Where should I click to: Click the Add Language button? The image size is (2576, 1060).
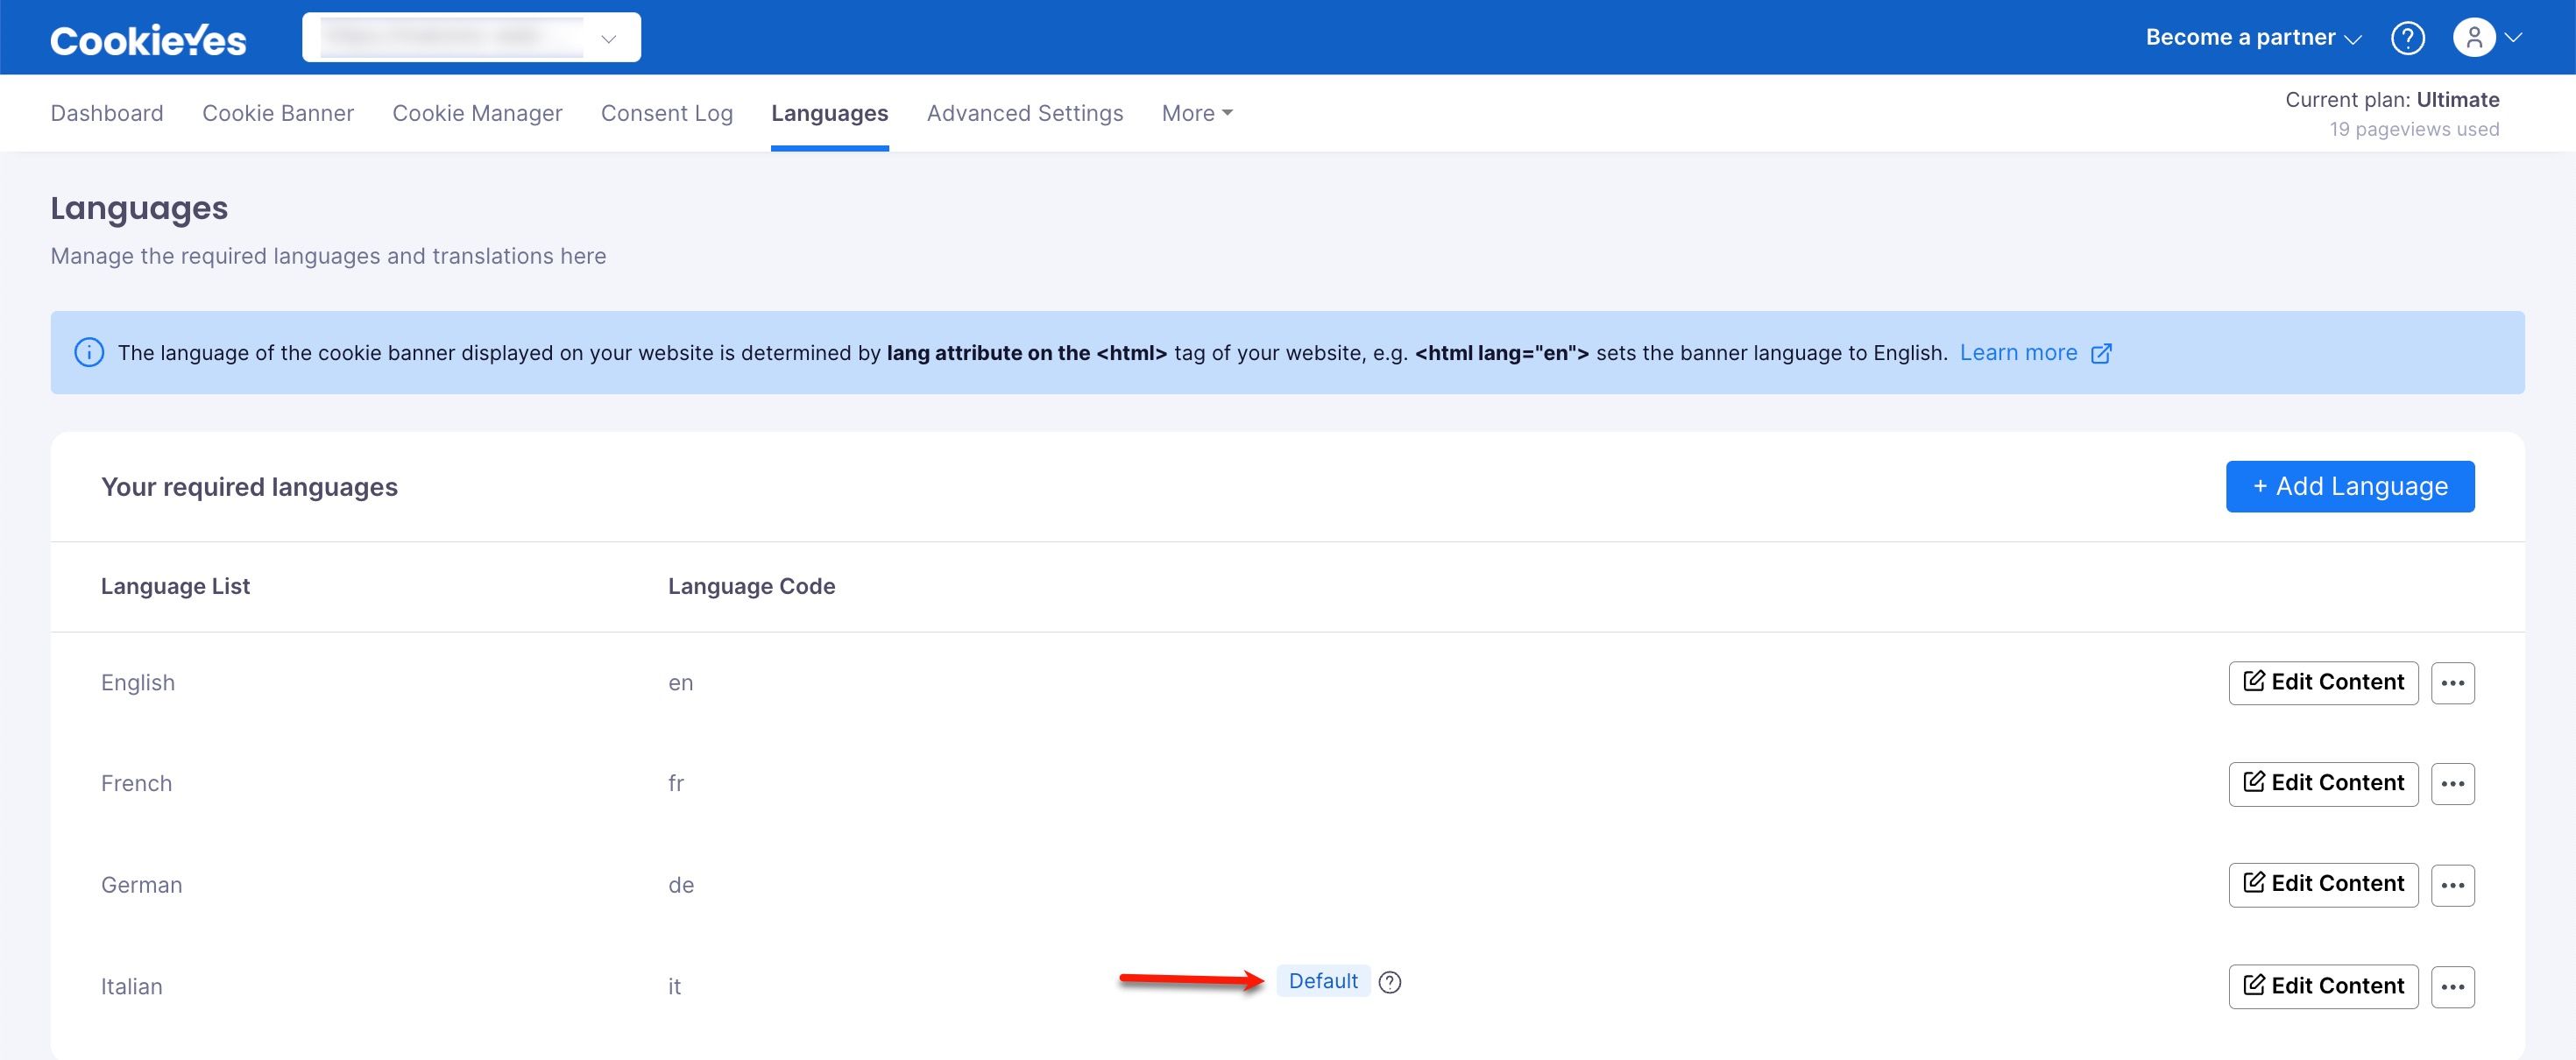[2349, 486]
